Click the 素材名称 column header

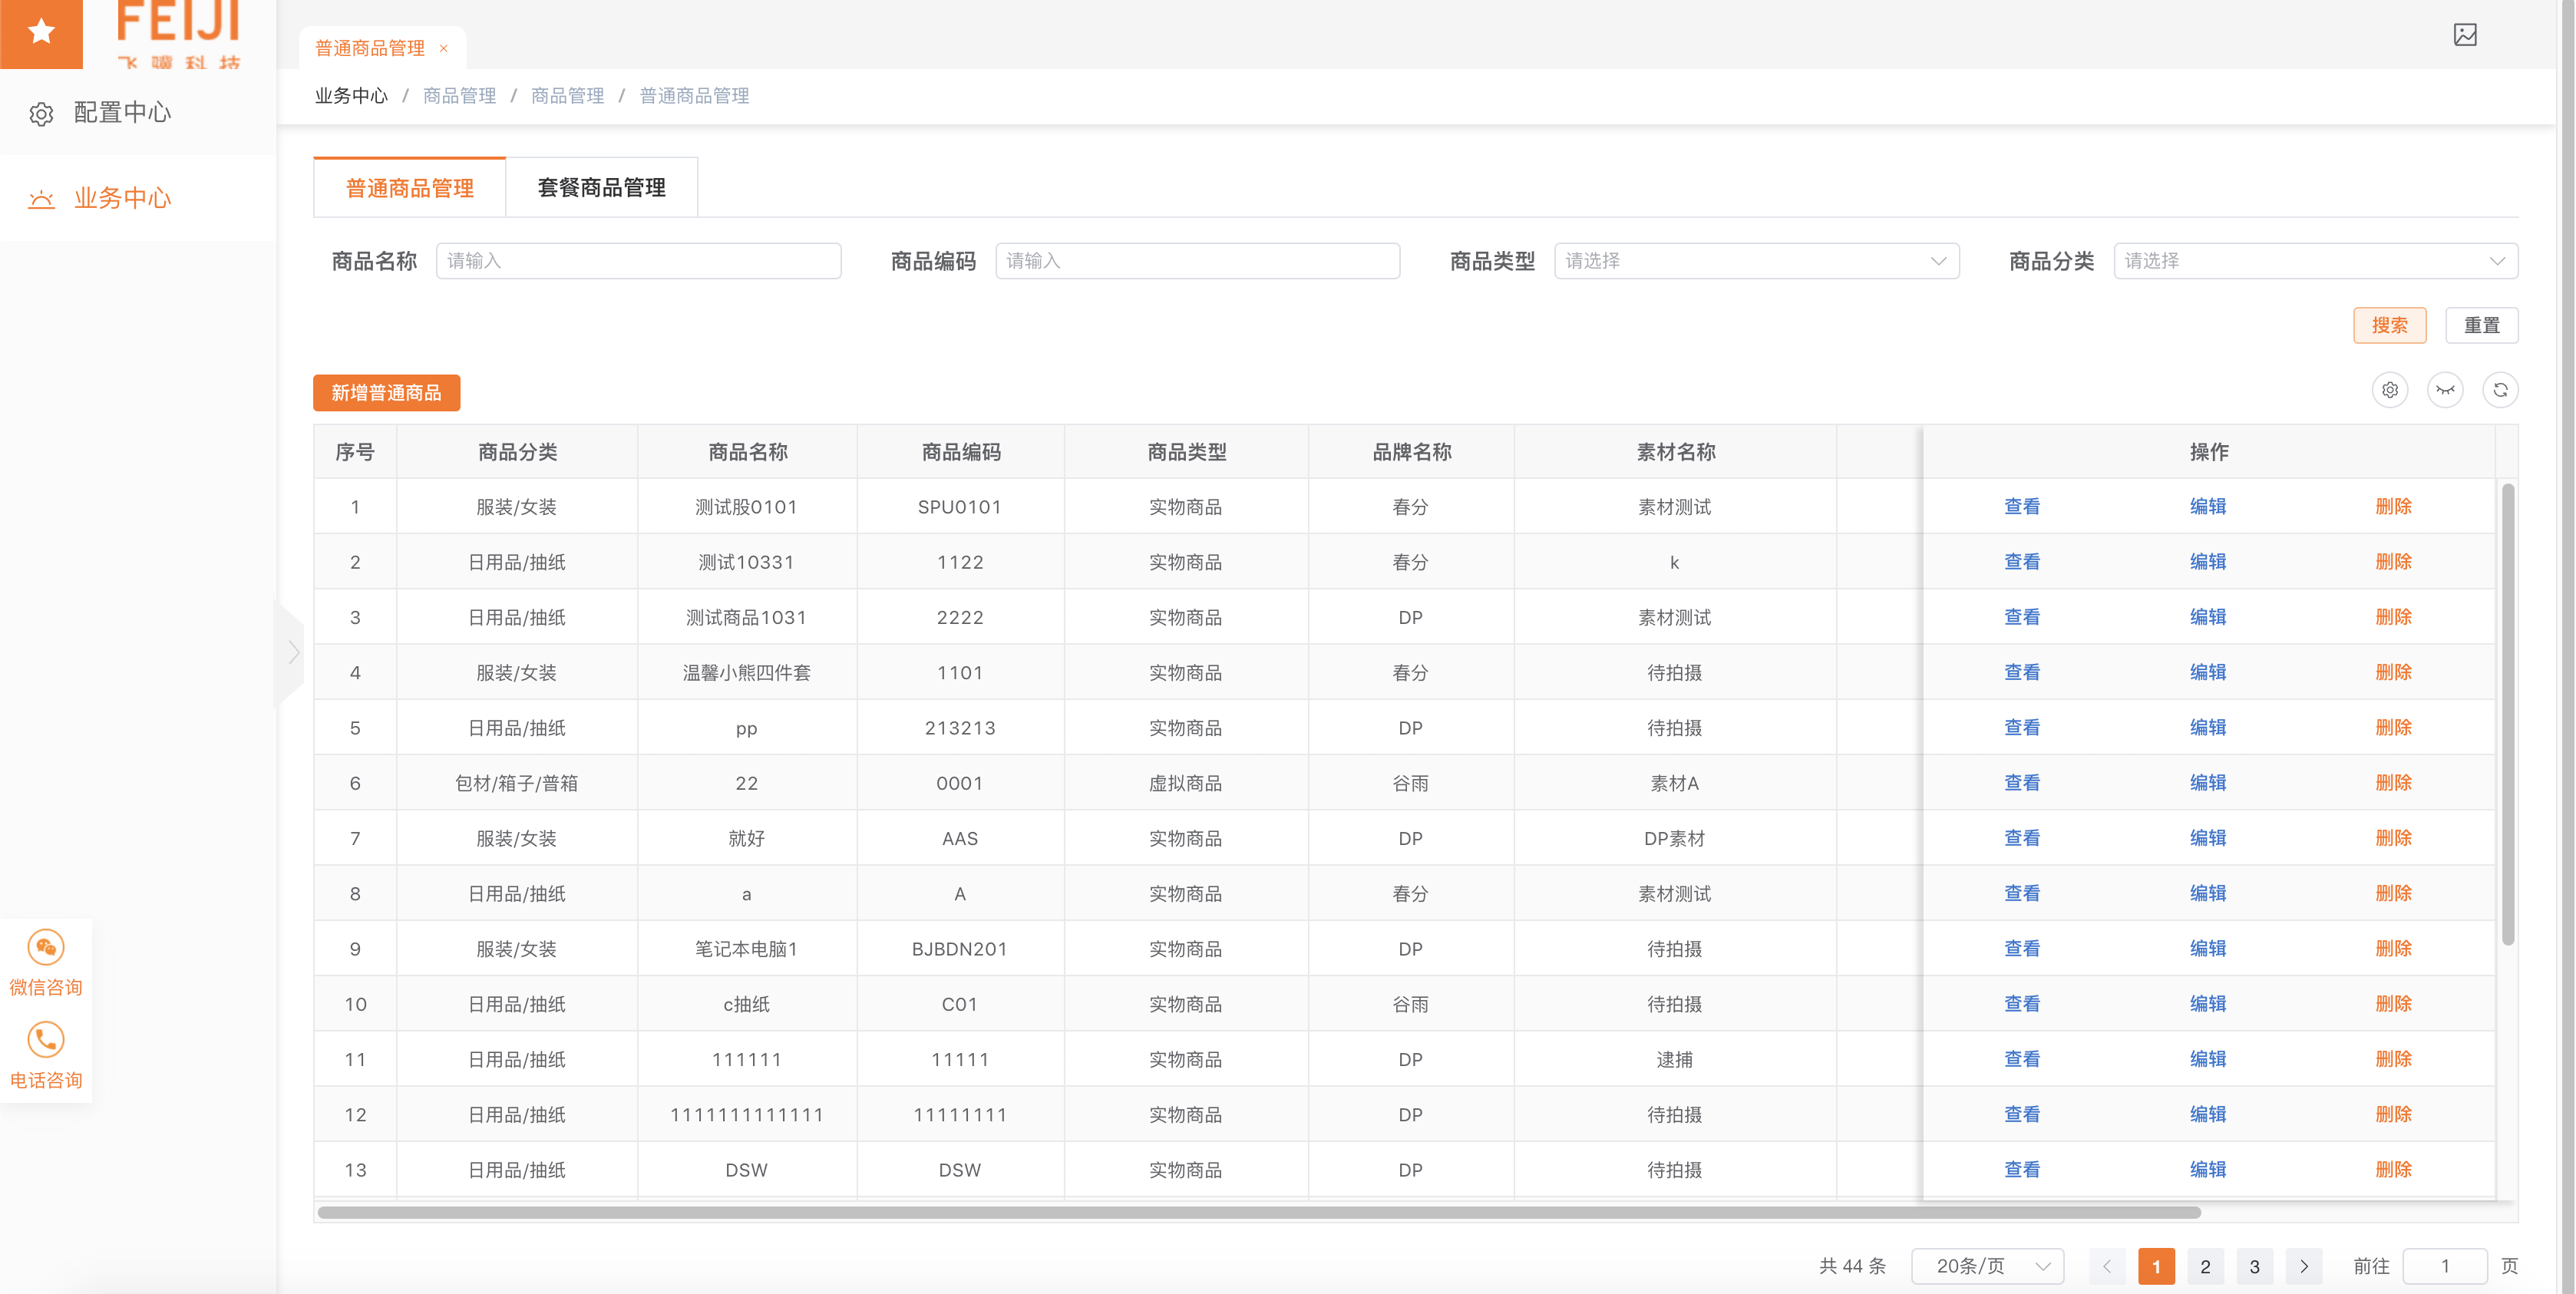pos(1675,452)
